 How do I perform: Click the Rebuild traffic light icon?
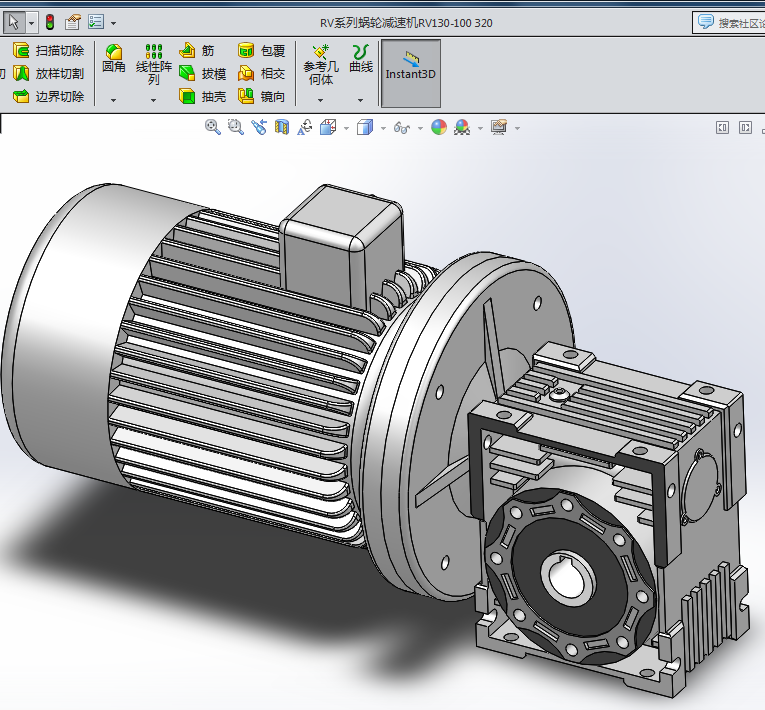click(x=50, y=21)
